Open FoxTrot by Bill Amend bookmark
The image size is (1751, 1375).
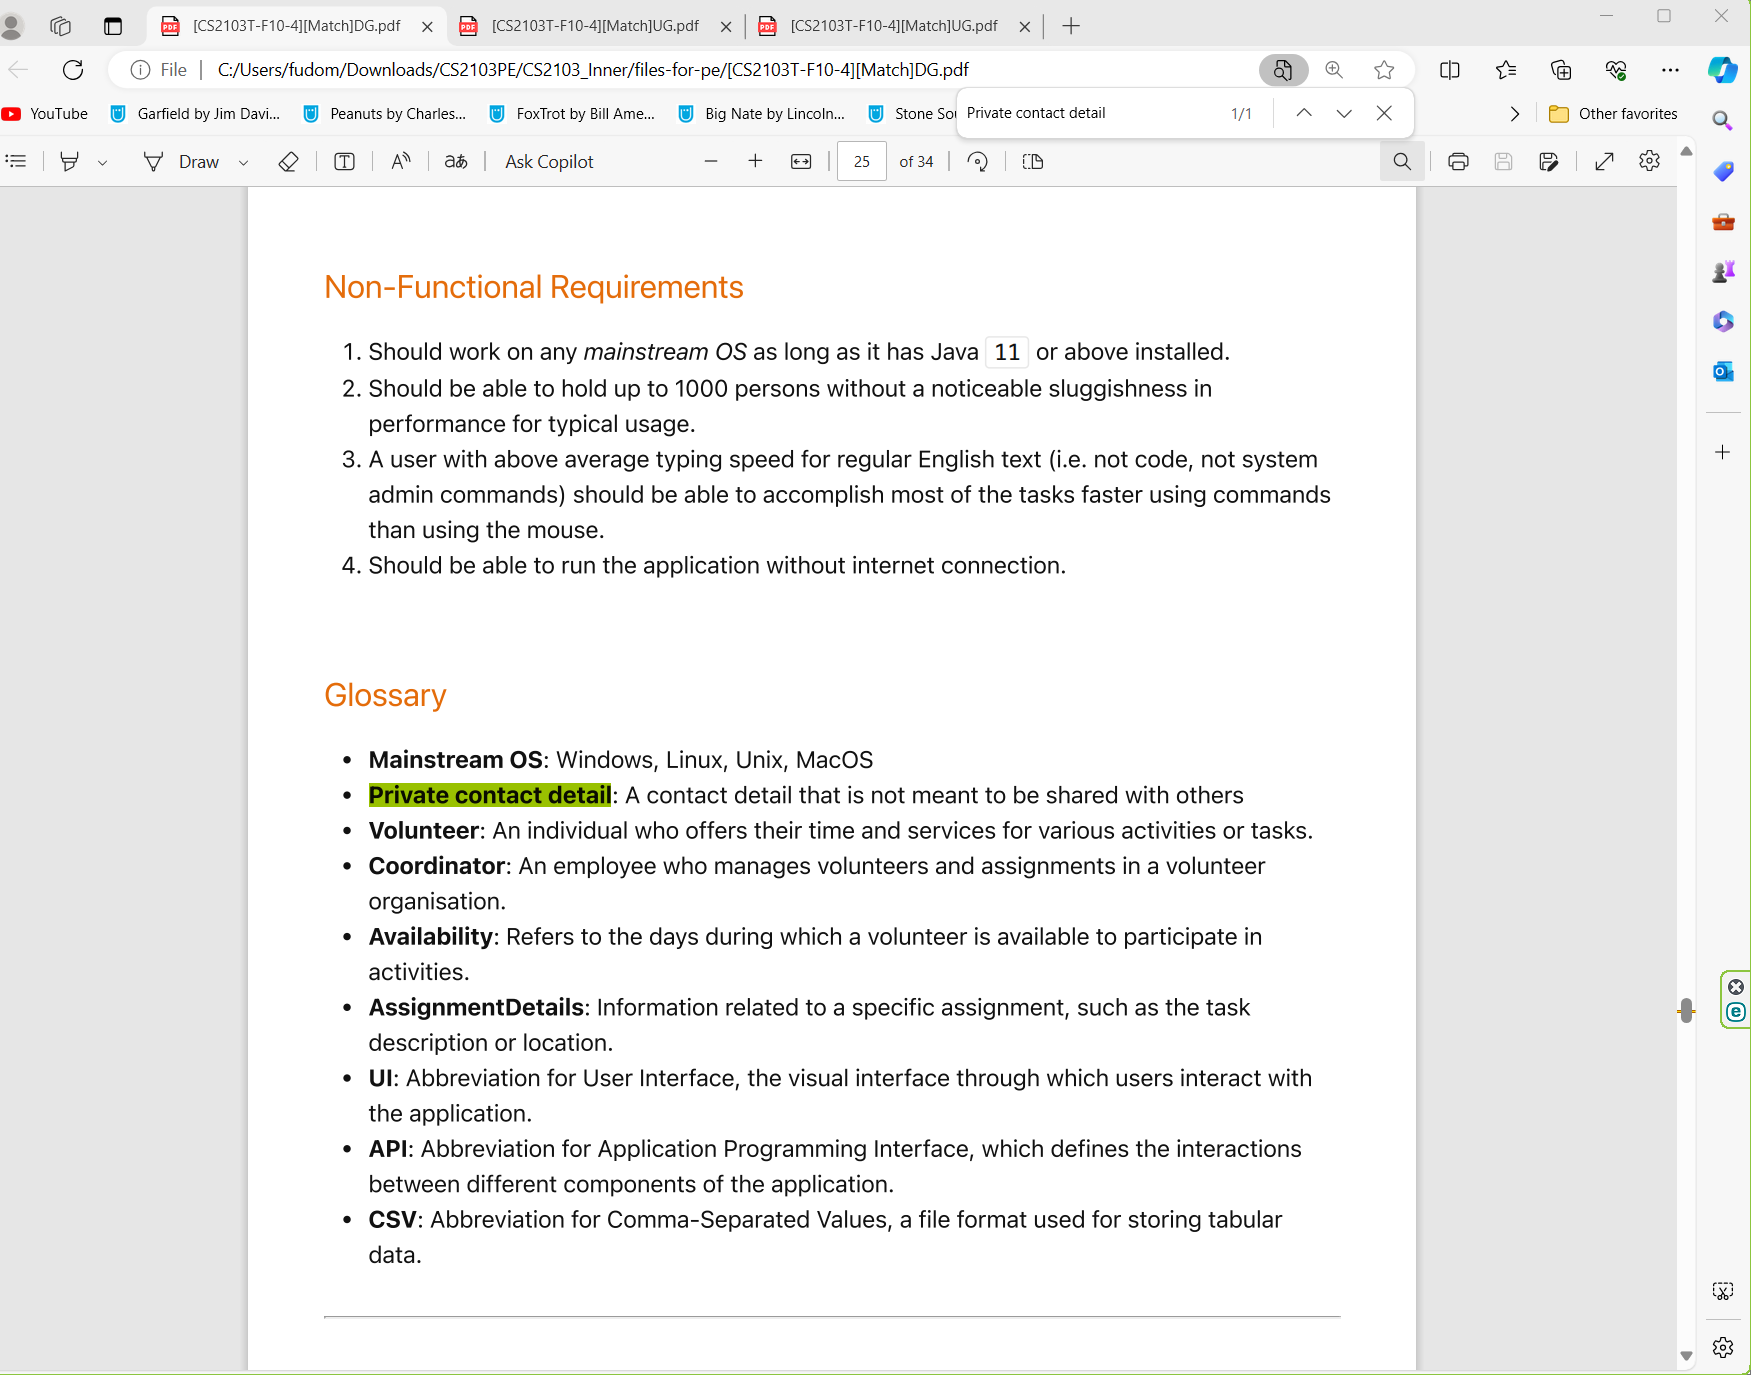(x=572, y=114)
